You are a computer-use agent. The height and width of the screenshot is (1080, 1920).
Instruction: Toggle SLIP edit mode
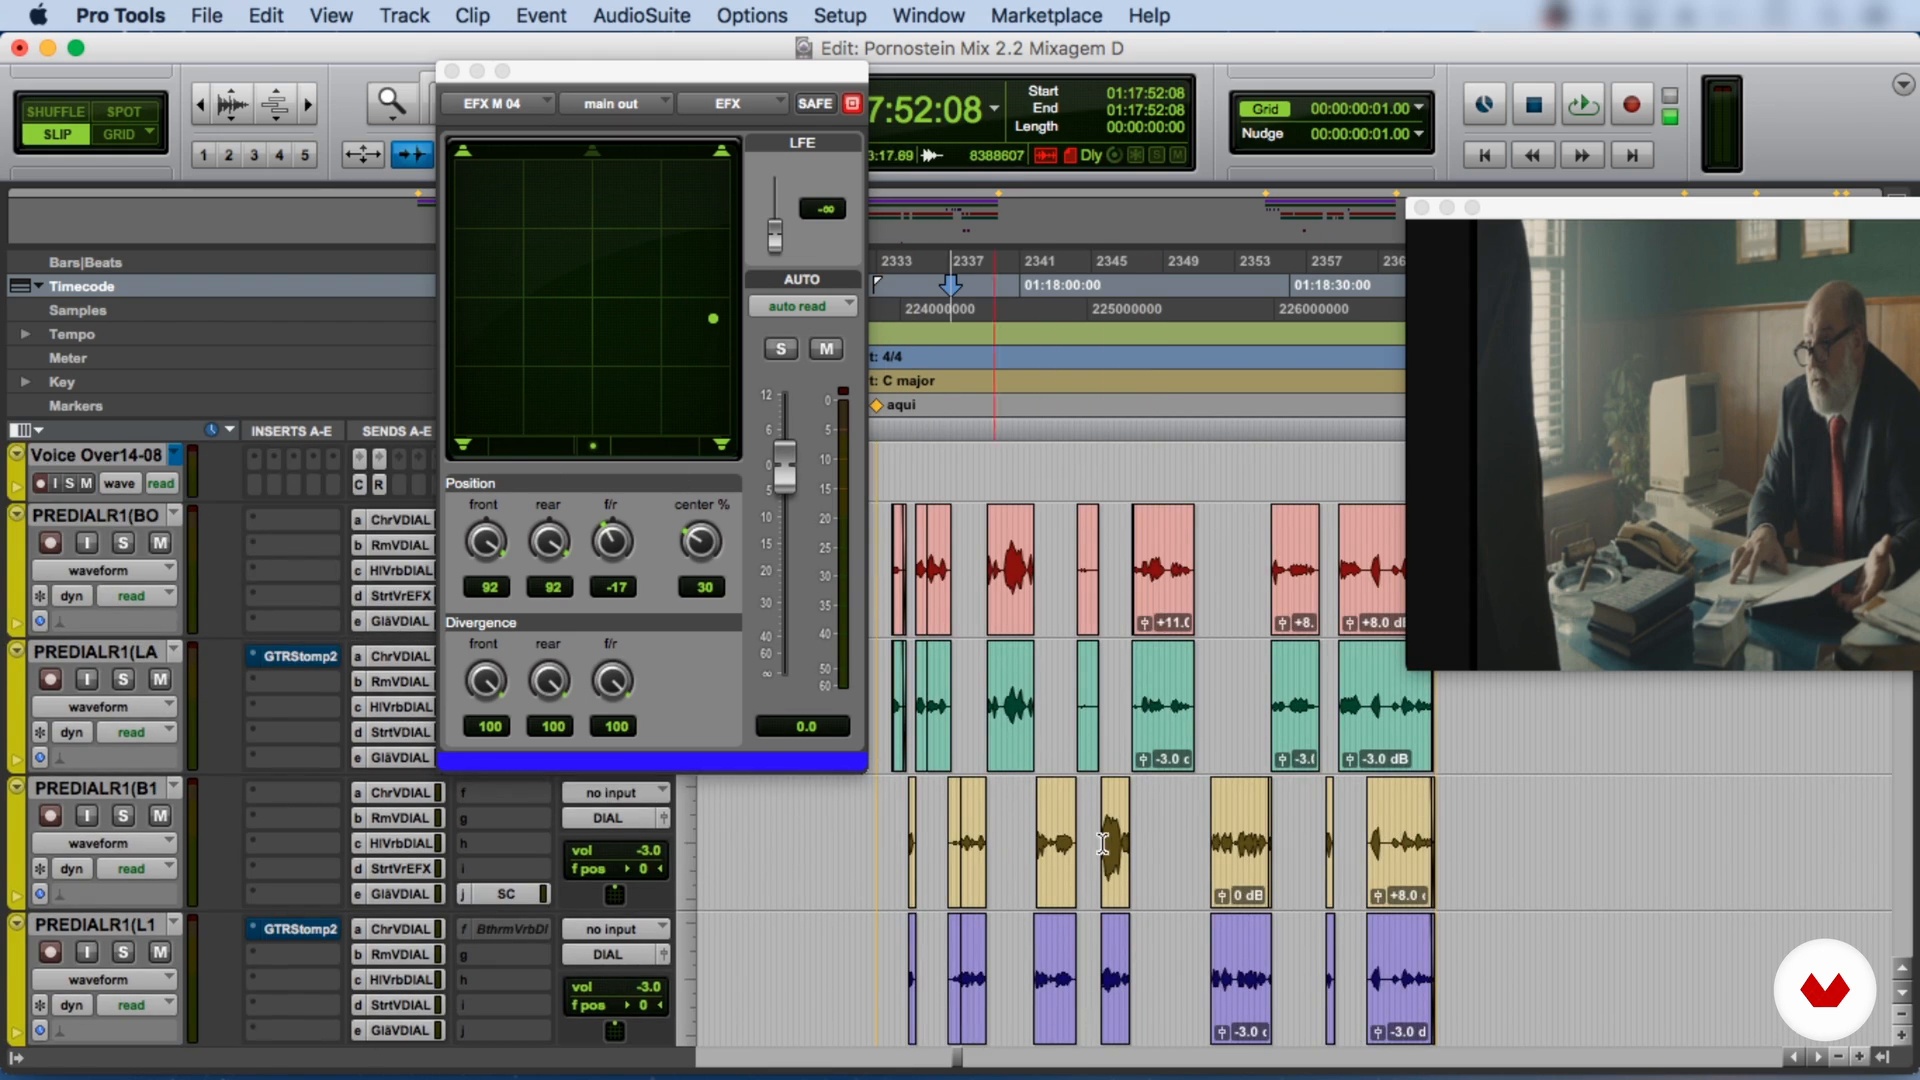(57, 134)
